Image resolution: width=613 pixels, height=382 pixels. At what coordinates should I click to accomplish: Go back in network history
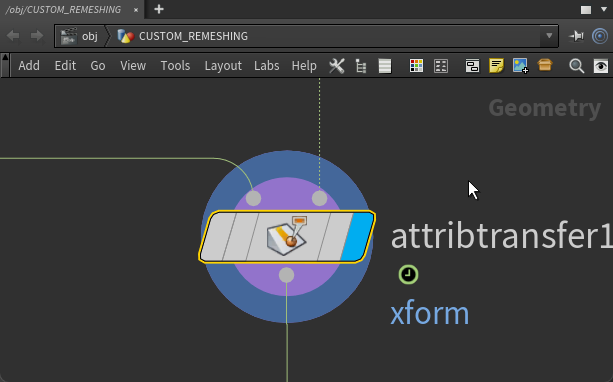click(13, 36)
